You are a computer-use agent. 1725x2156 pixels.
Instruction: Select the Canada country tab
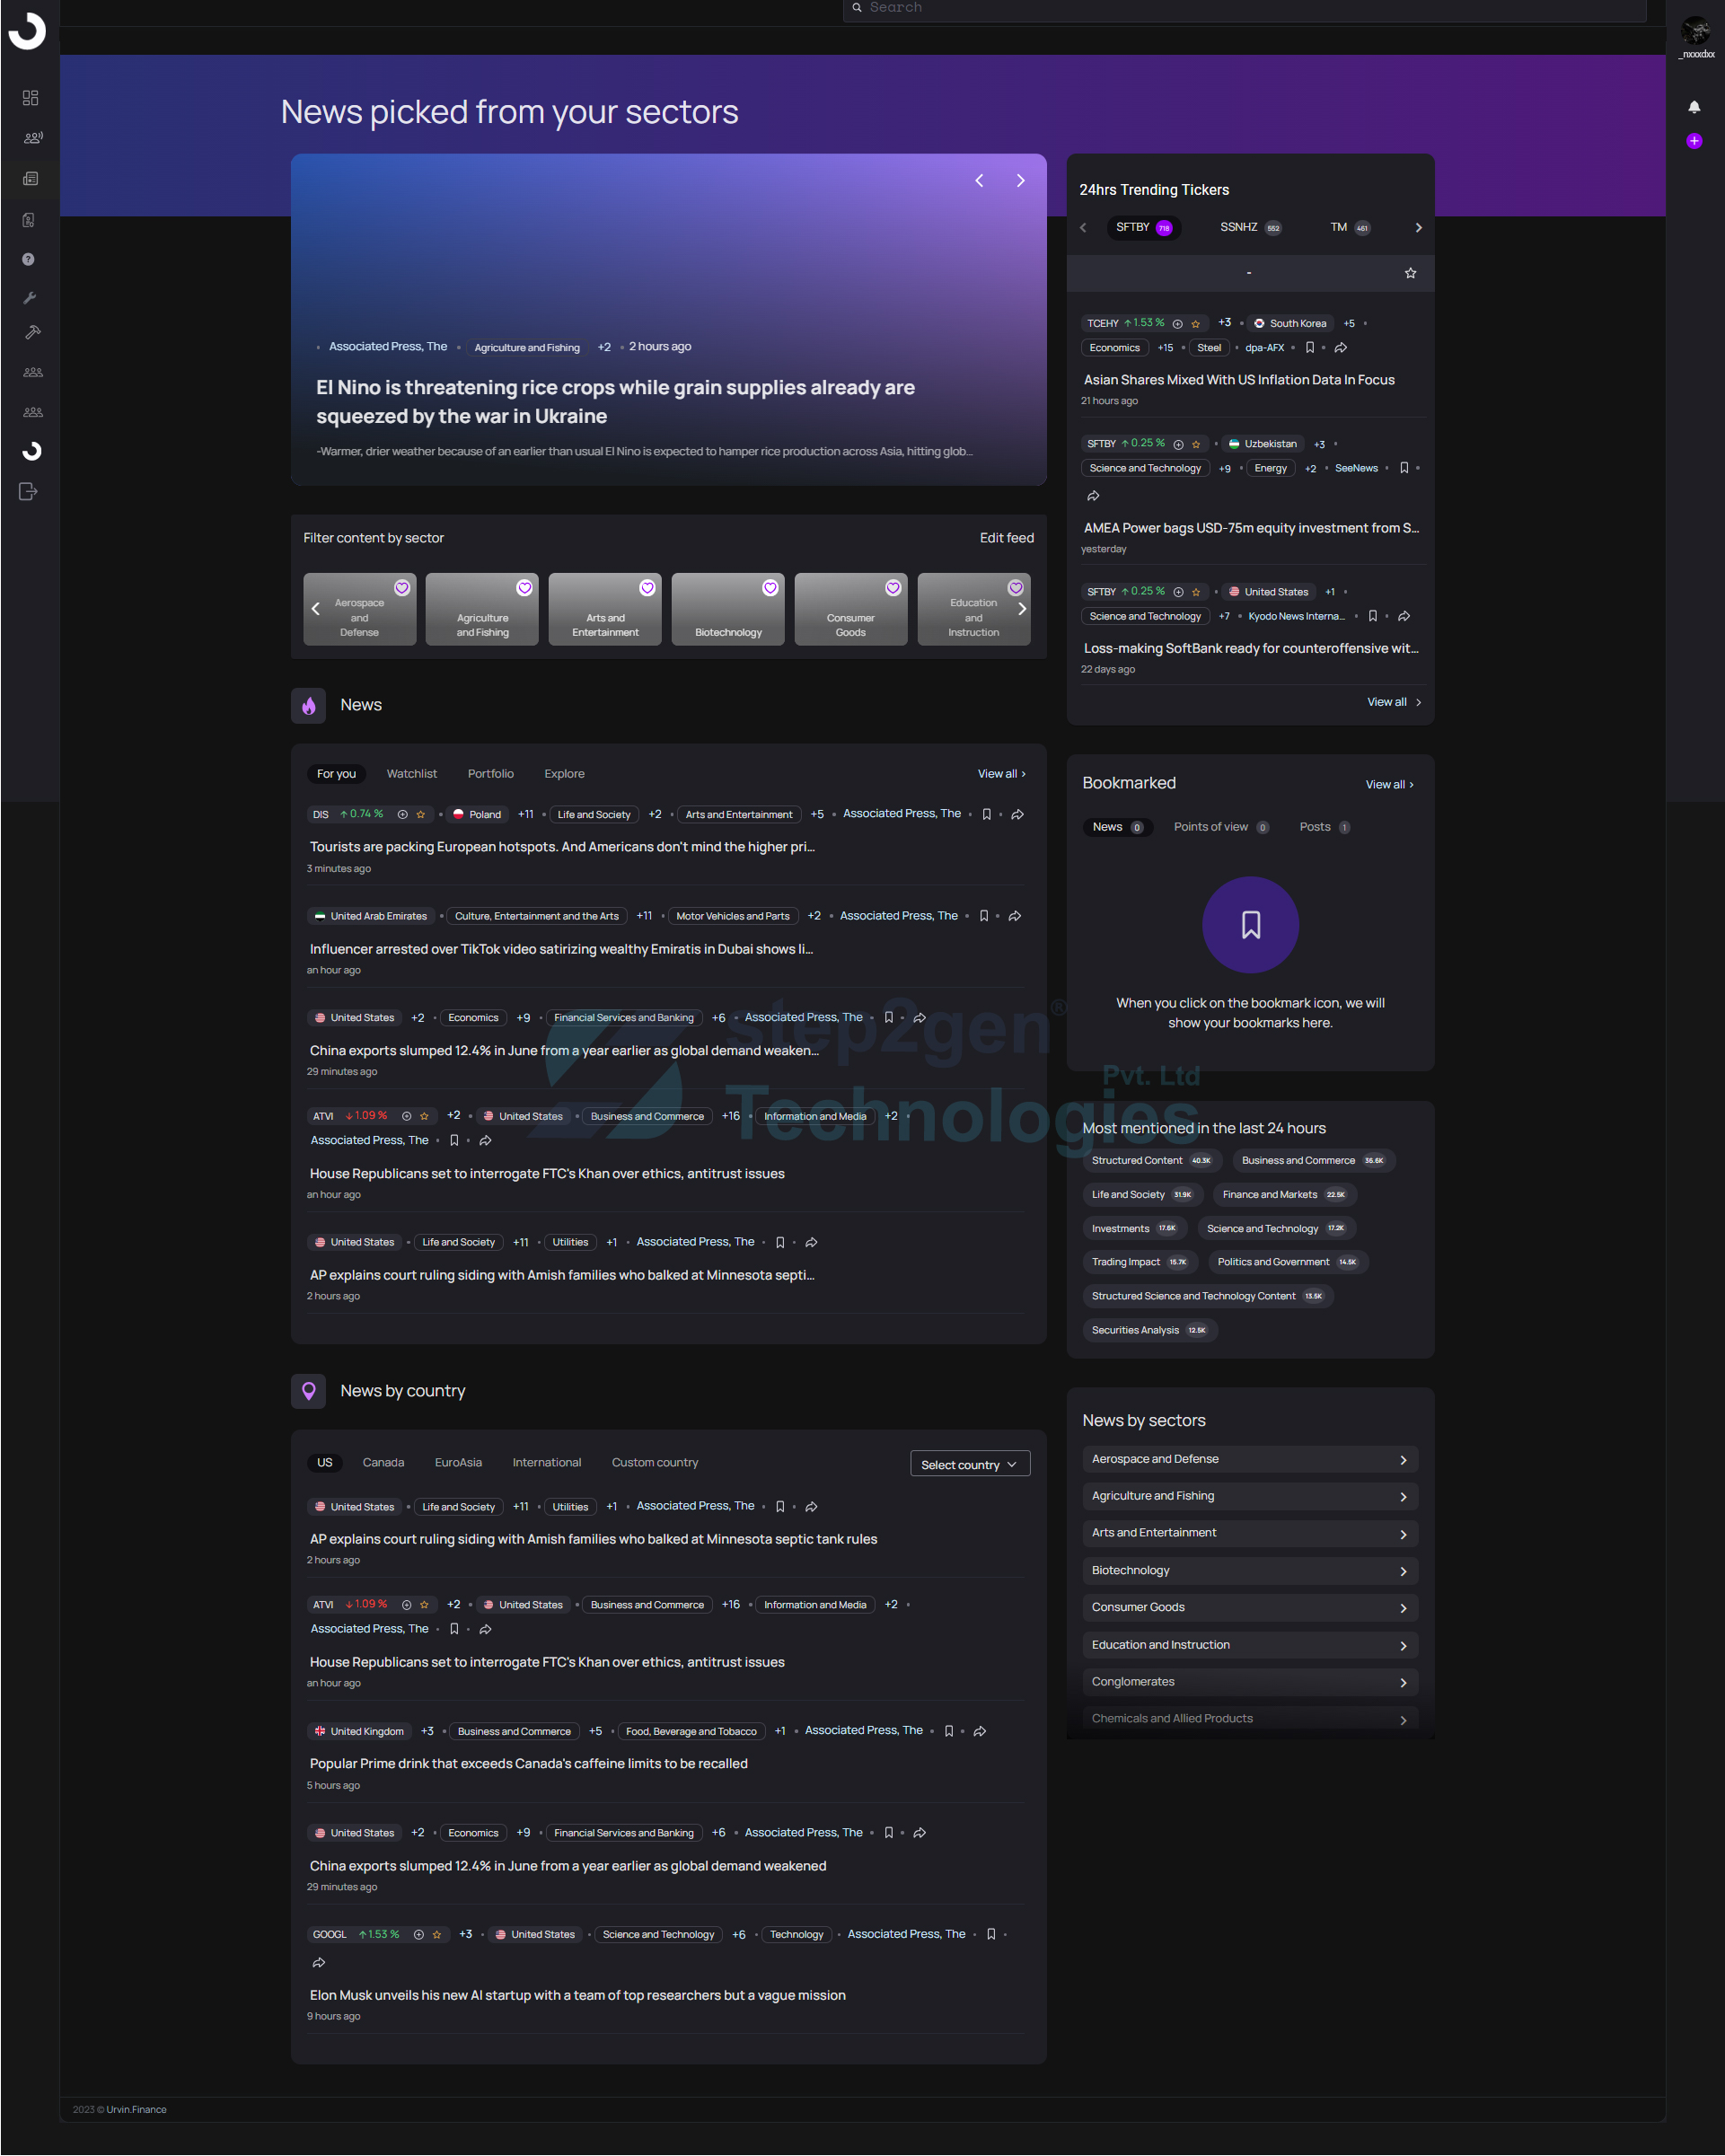(x=383, y=1463)
